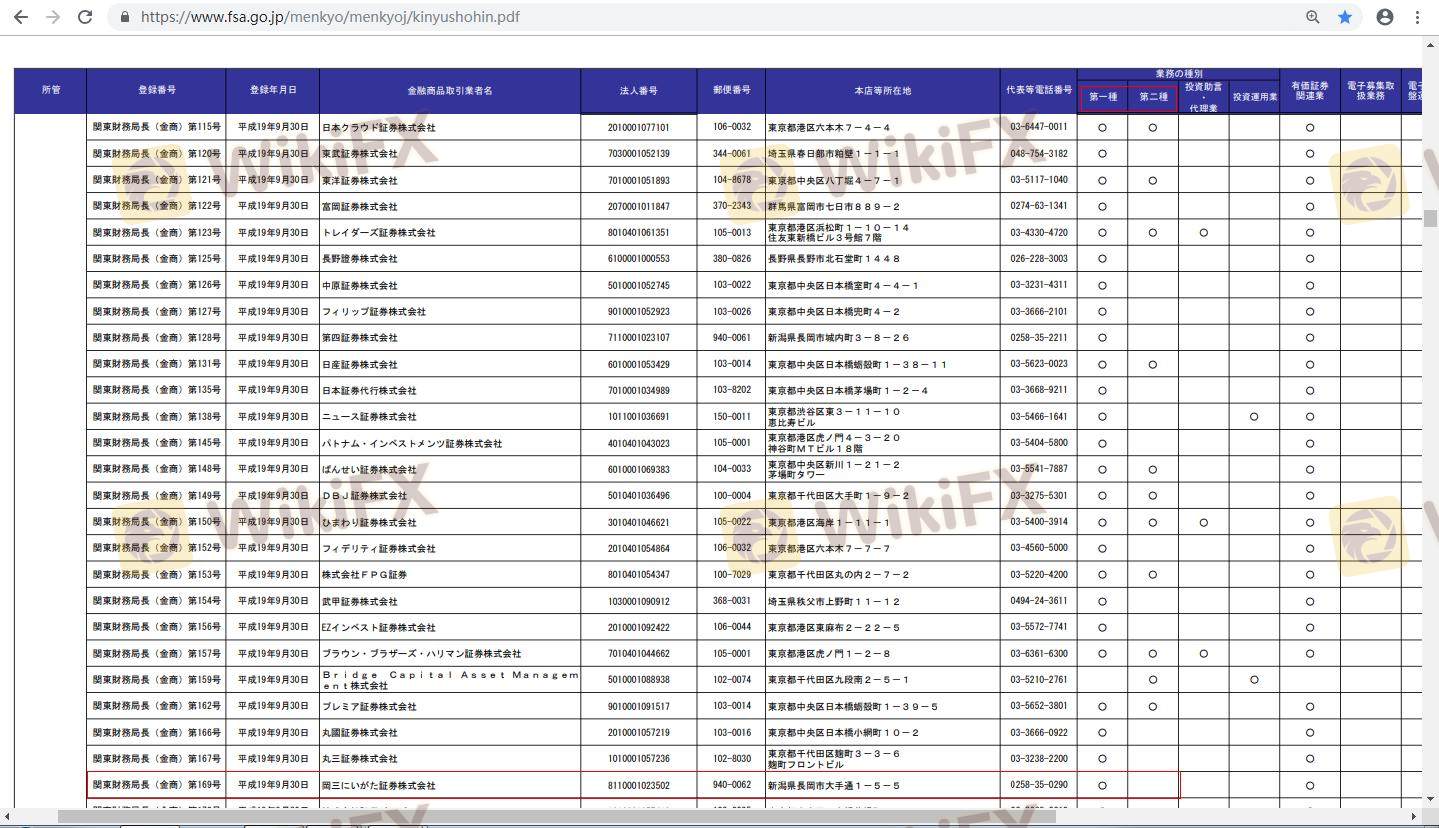Viewport: 1439px width, 828px height.
Task: Click the vertical scrollbar thumb
Action: (1430, 219)
